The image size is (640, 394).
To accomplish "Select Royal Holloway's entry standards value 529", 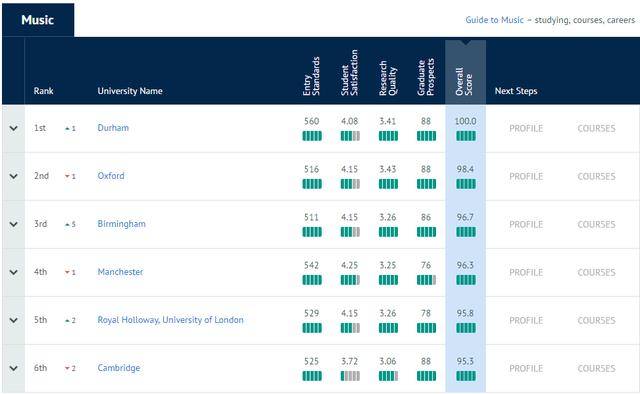I will click(x=311, y=313).
